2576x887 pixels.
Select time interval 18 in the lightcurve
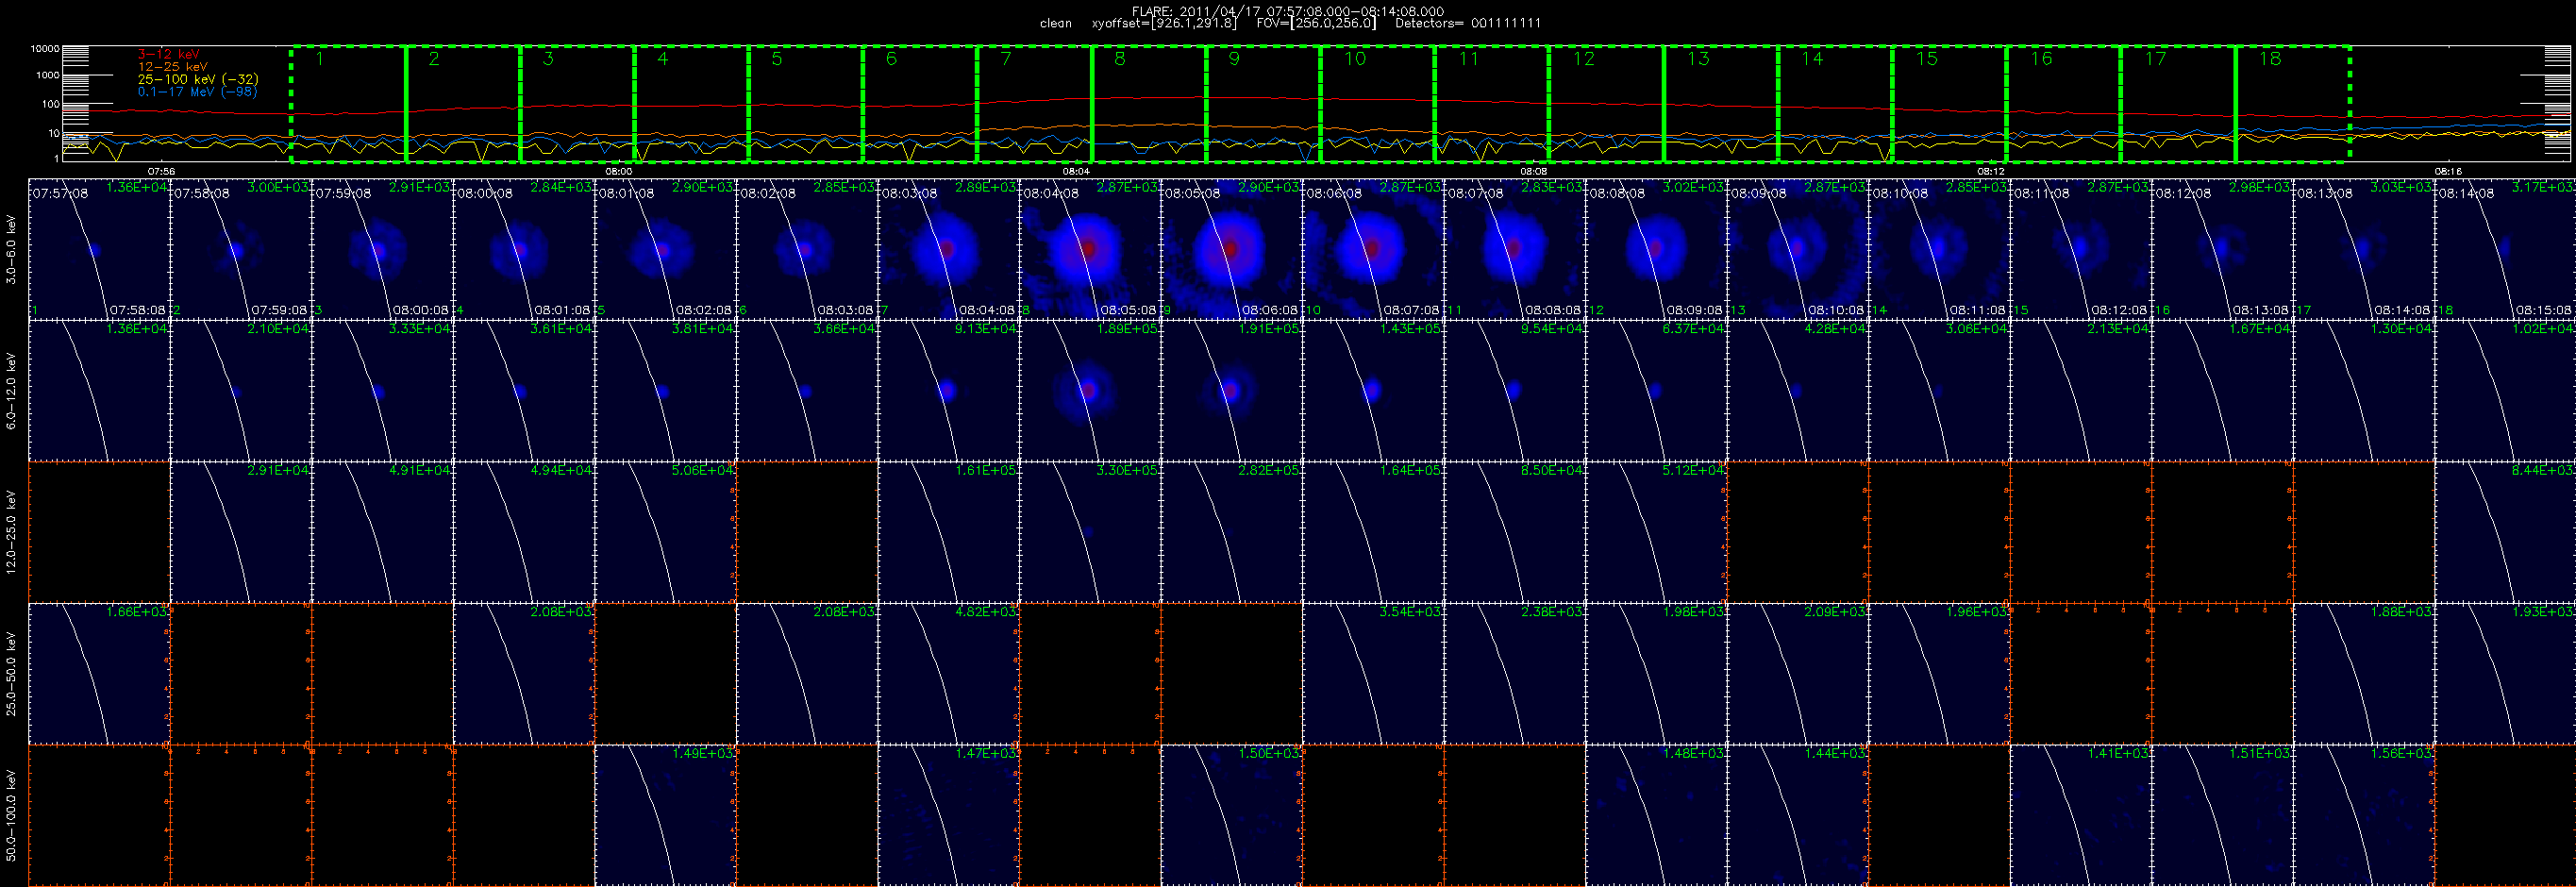[2292, 104]
